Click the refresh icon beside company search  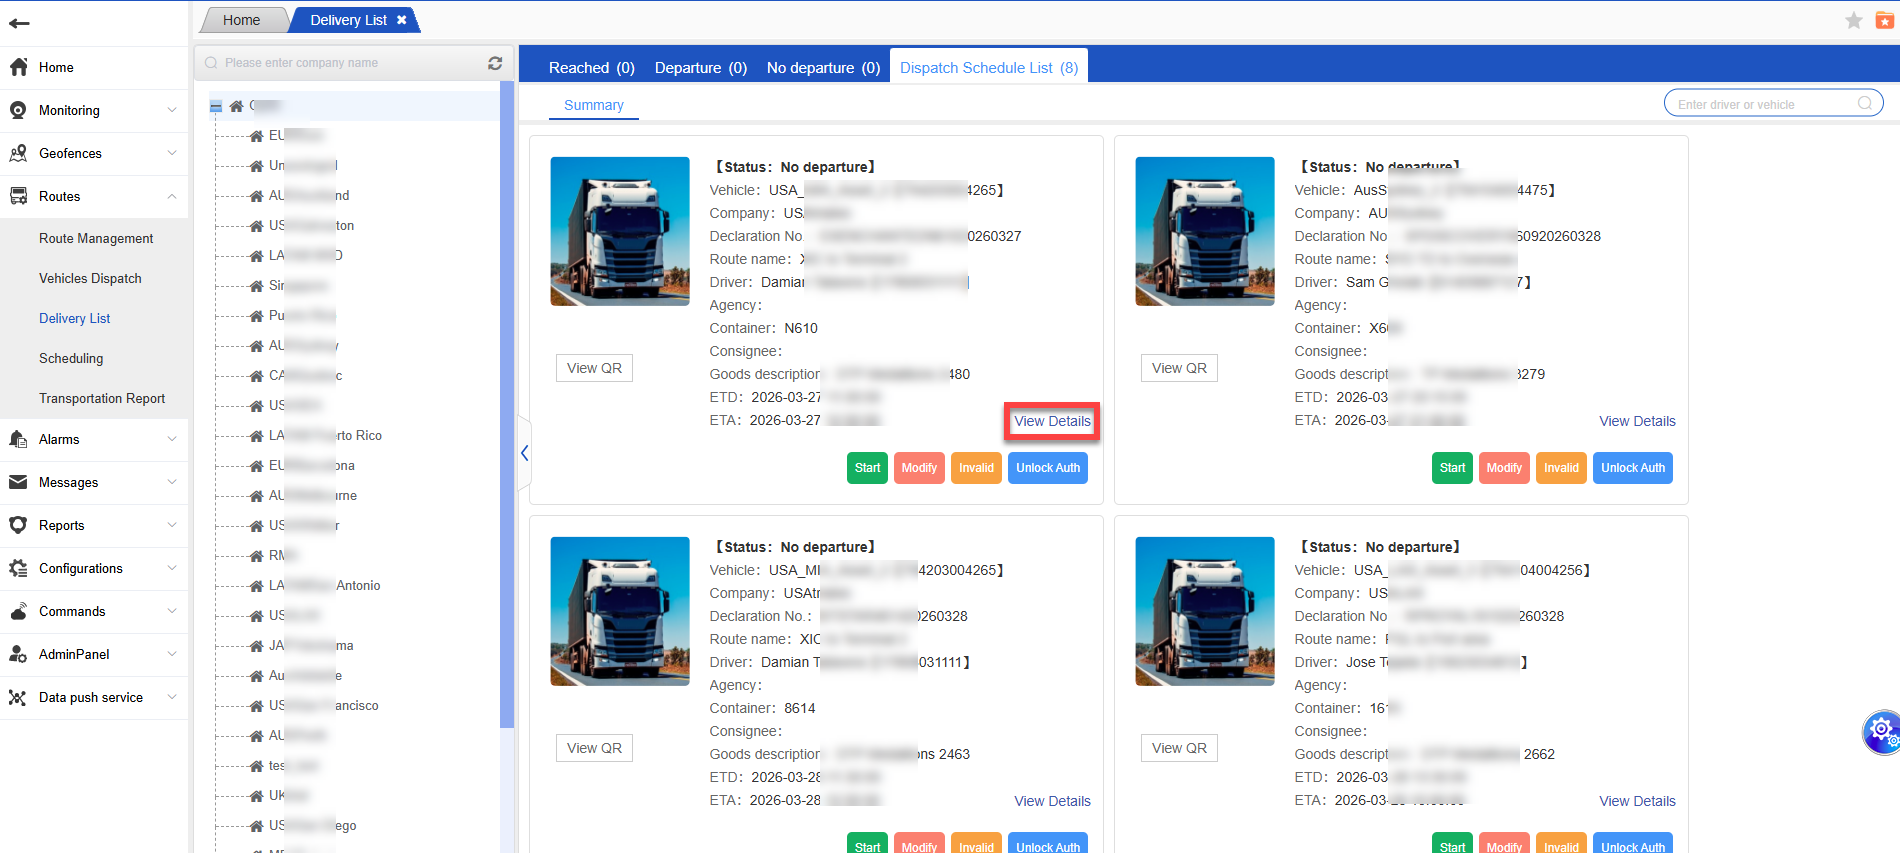pyautogui.click(x=495, y=63)
